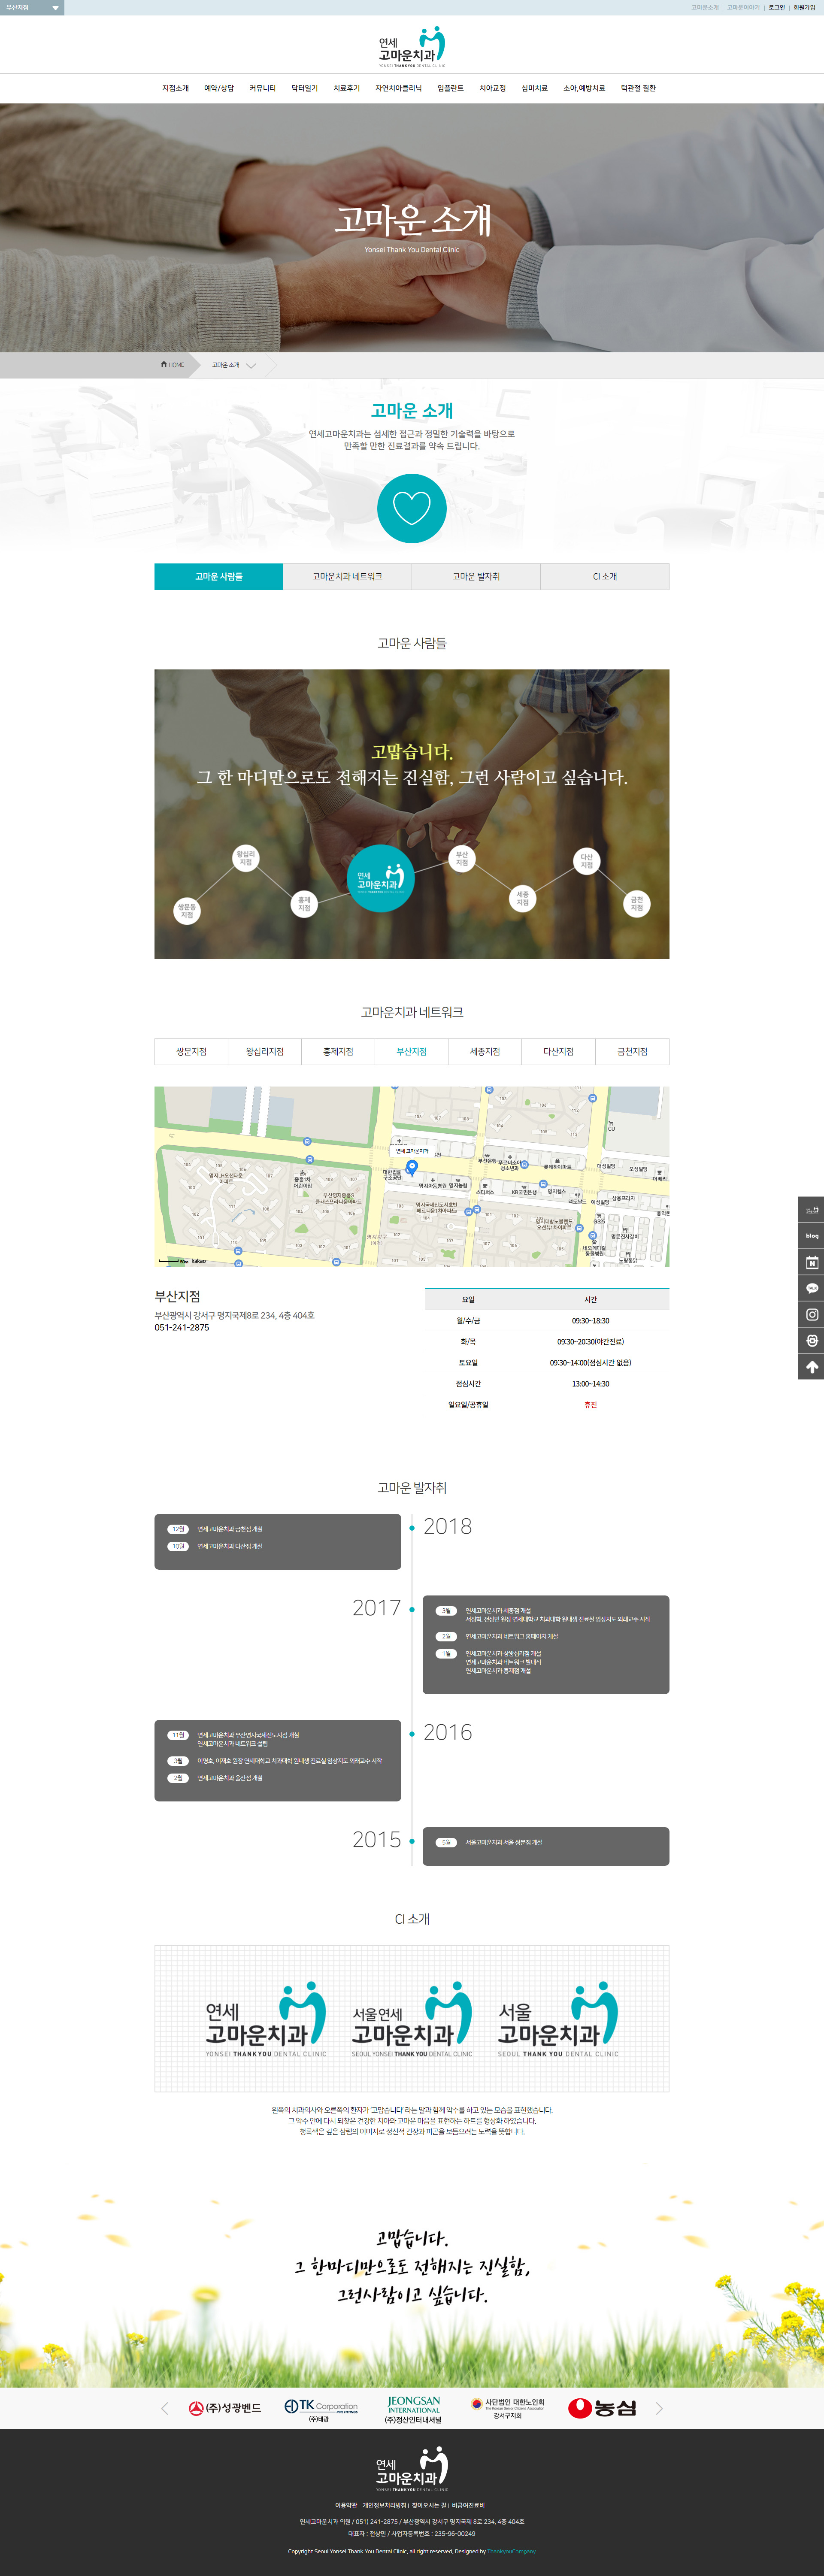Select the 고마운 발자취 tab
This screenshot has height=2576, width=824.
click(476, 577)
